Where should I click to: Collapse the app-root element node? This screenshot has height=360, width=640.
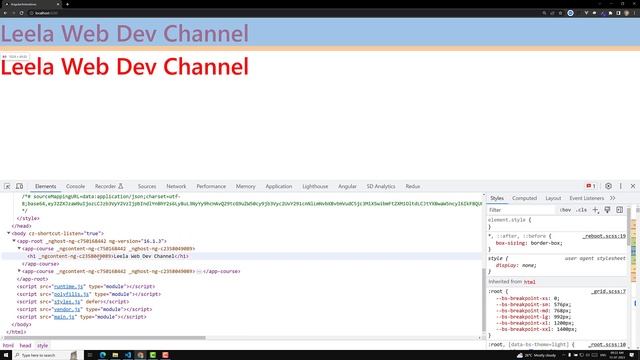point(14,241)
